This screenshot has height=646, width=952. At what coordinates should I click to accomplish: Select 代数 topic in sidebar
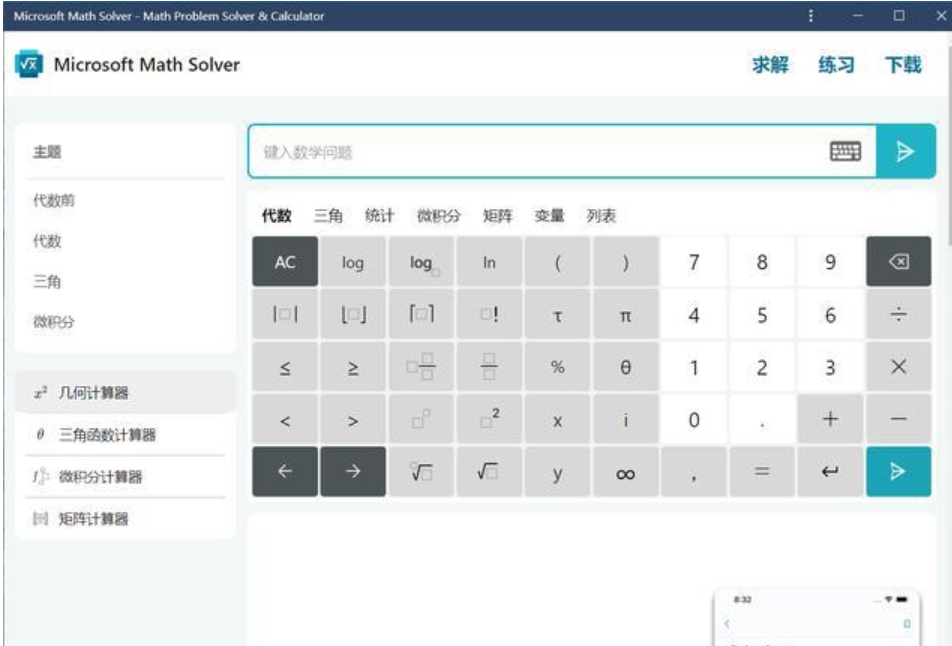[47, 241]
